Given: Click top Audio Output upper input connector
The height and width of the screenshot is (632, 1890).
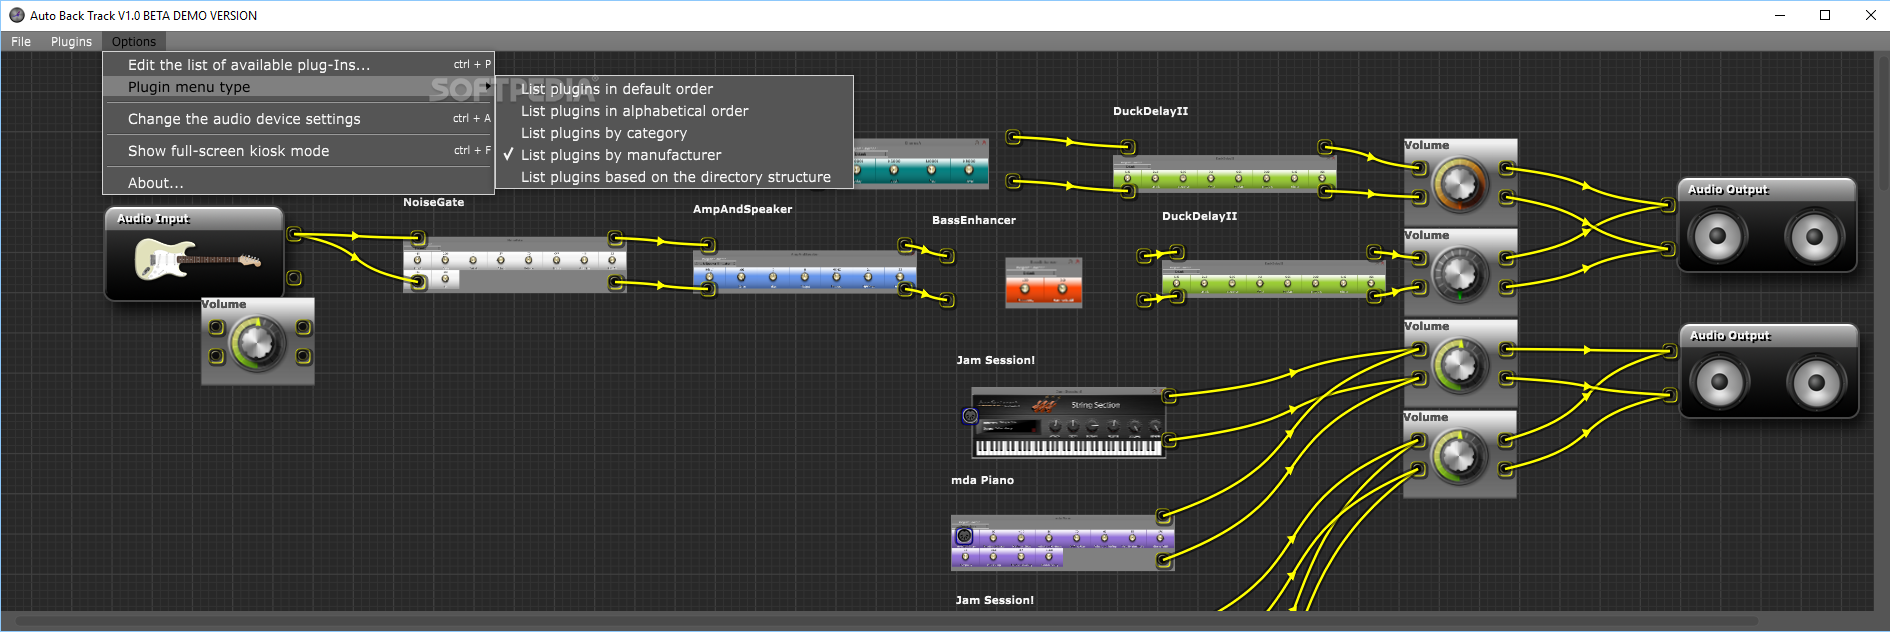Looking at the screenshot, I should [x=1667, y=205].
